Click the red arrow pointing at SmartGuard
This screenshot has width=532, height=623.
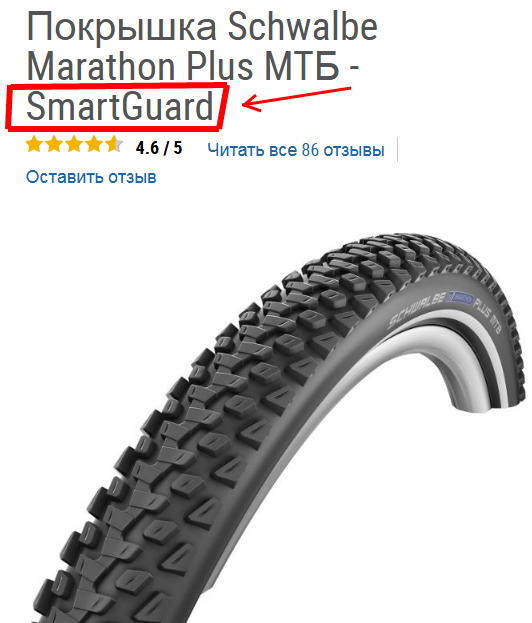[296, 99]
